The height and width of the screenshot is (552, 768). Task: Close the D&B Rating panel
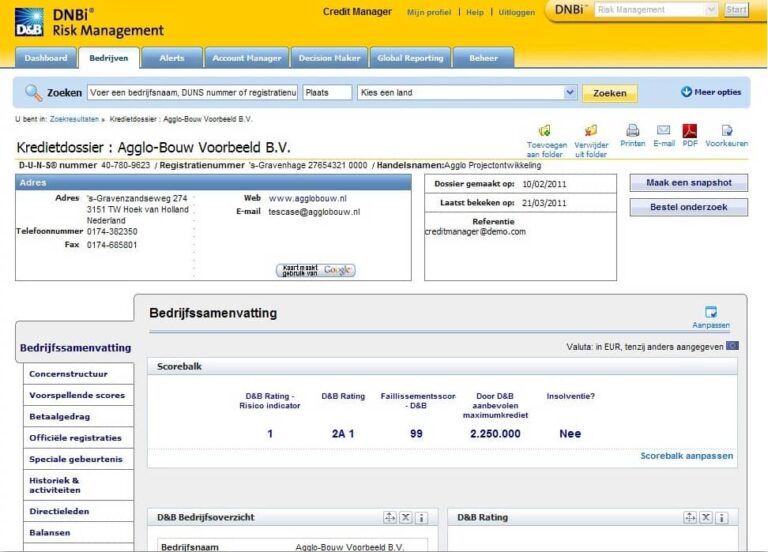(x=706, y=517)
